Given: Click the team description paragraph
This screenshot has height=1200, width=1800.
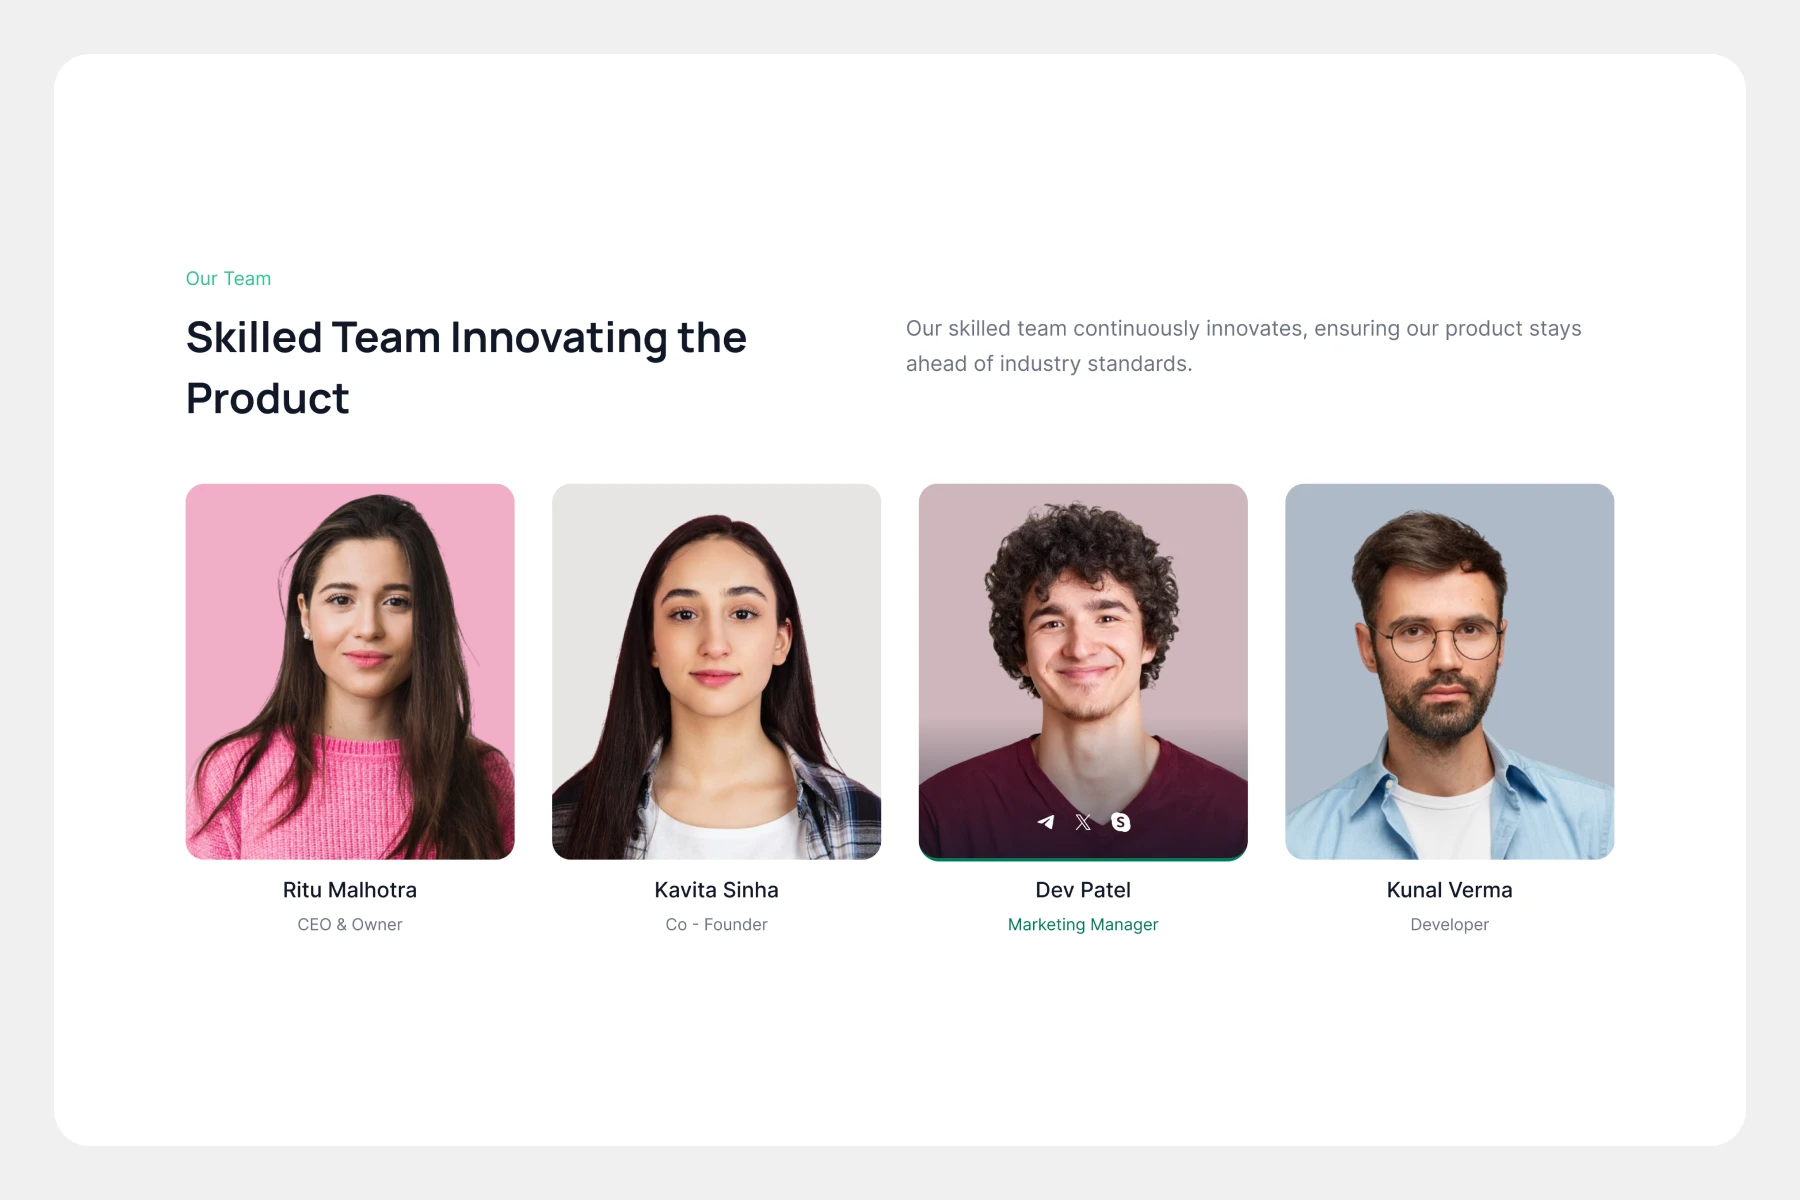Looking at the screenshot, I should (x=1243, y=346).
